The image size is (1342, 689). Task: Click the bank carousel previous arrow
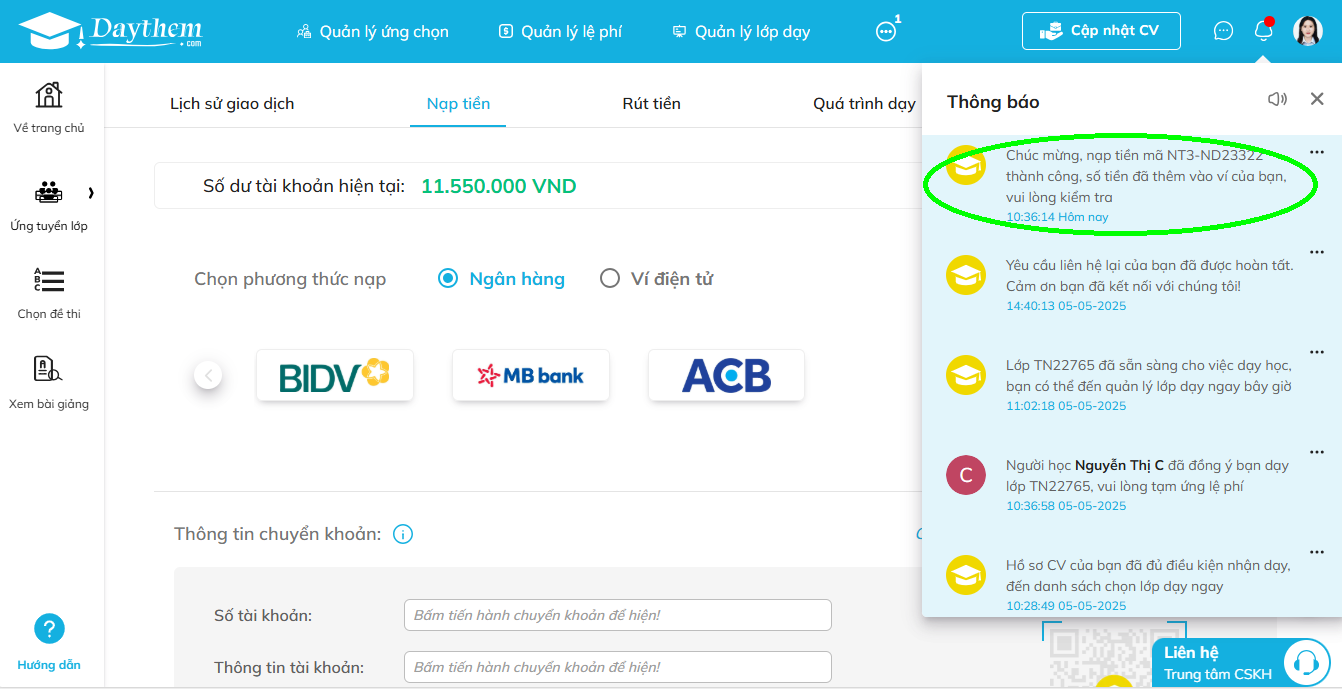coord(208,375)
